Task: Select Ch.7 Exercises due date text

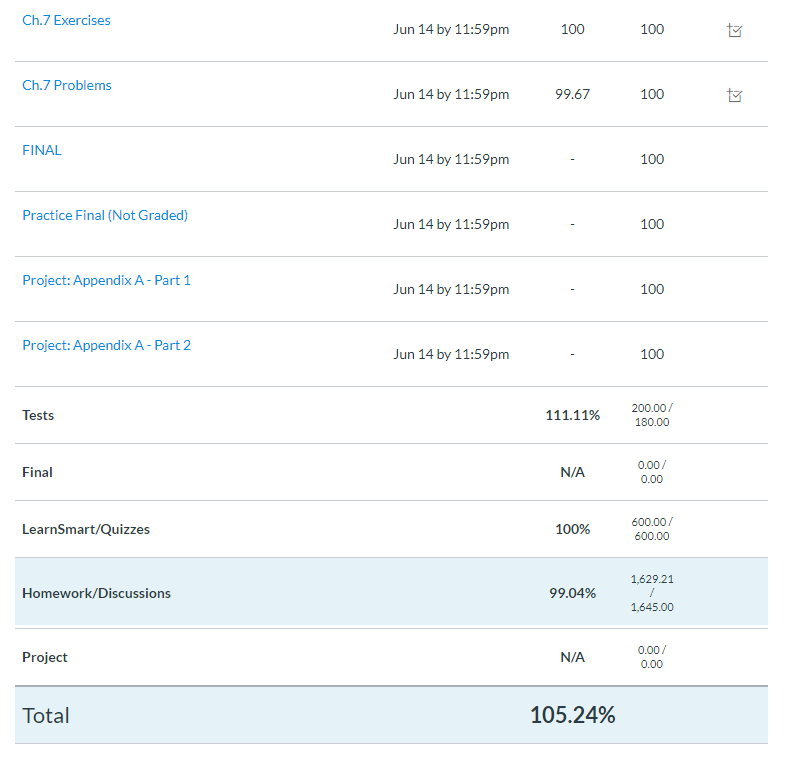Action: [x=451, y=29]
